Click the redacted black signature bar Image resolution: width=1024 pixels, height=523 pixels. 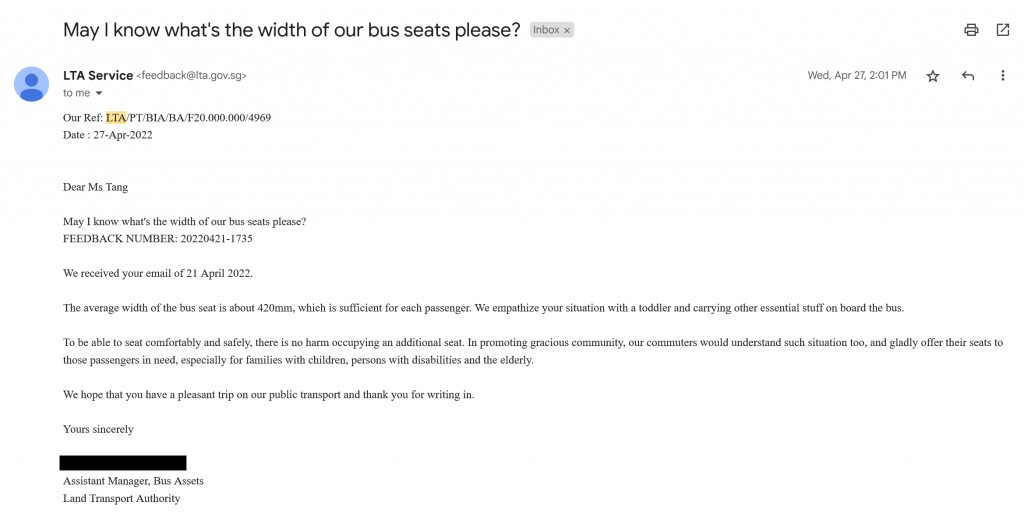pos(123,463)
